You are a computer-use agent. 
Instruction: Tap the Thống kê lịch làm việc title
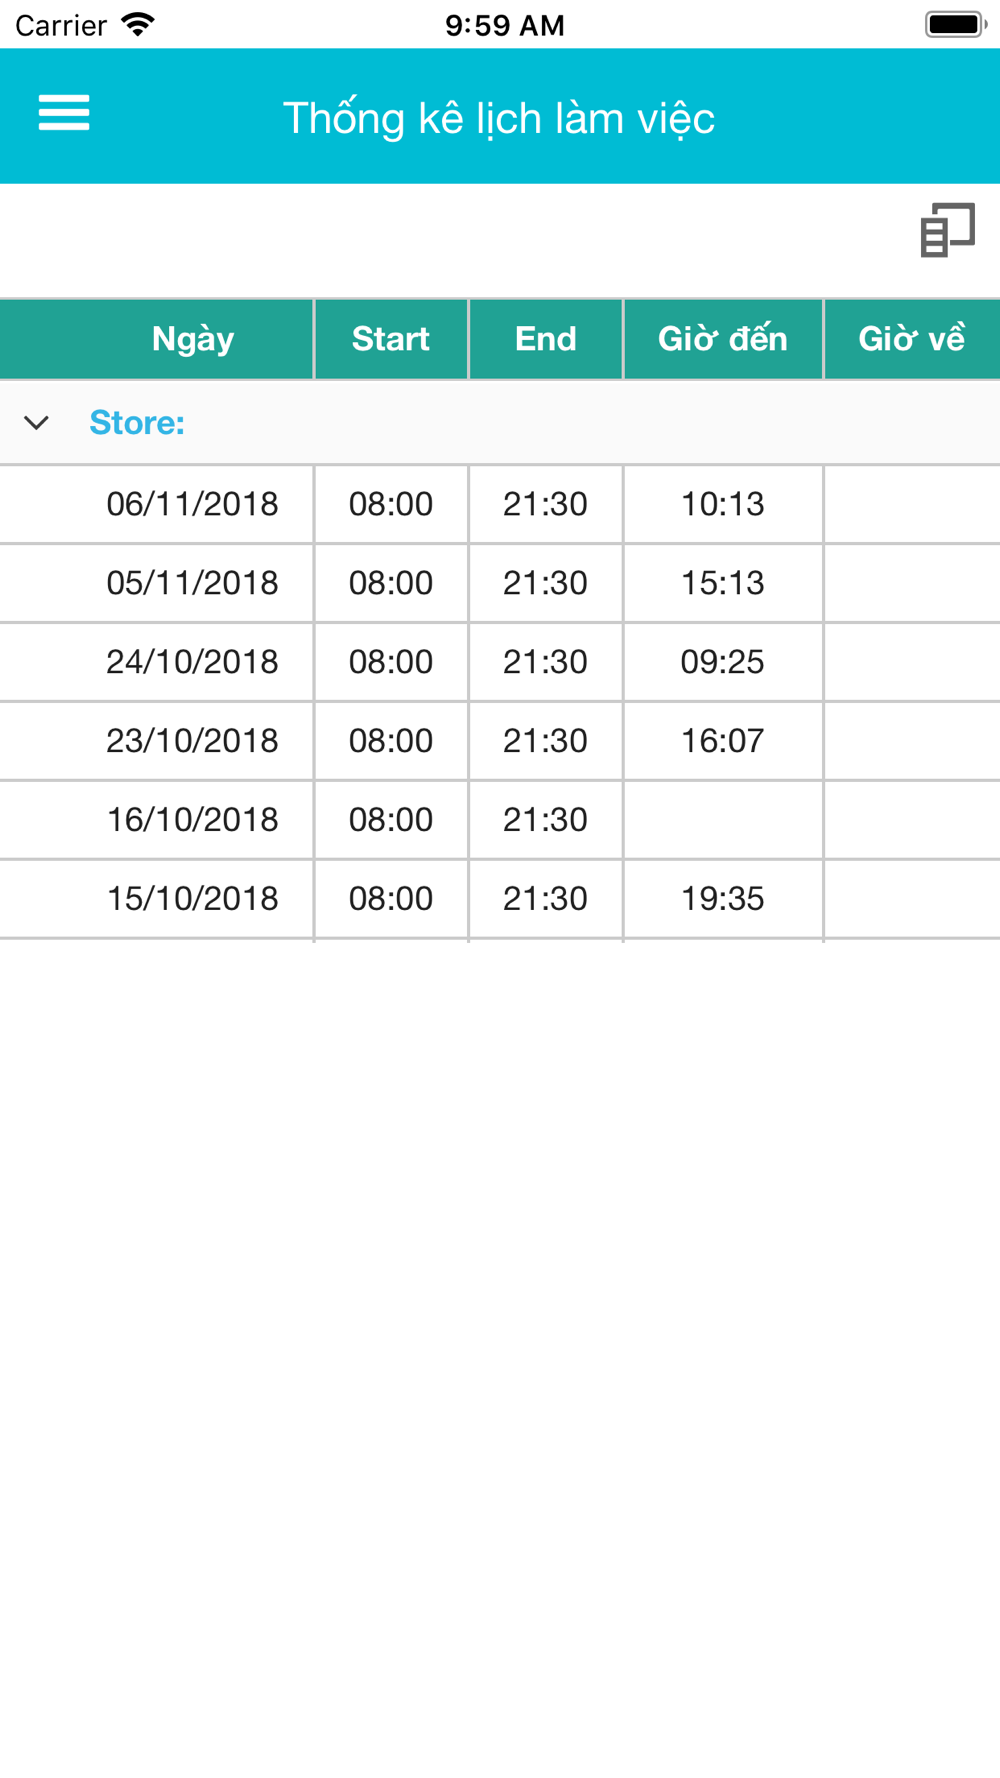499,118
